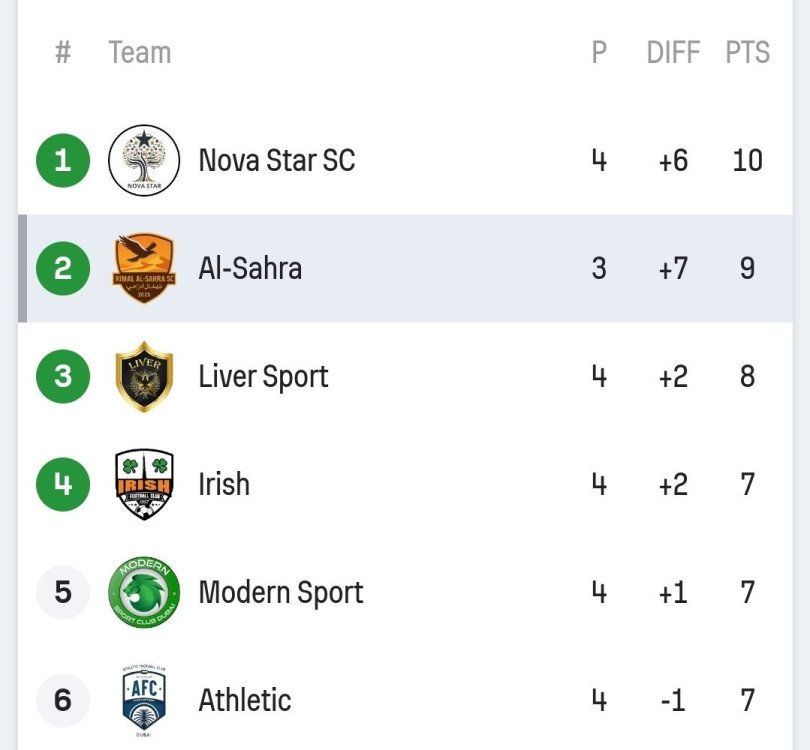Open the Nova Star SC team name

click(x=276, y=160)
